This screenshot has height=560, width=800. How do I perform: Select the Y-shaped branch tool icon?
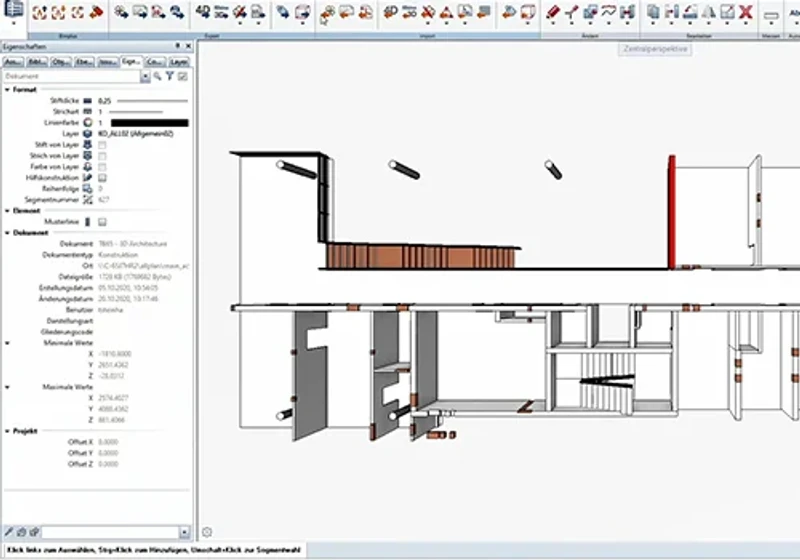(571, 11)
